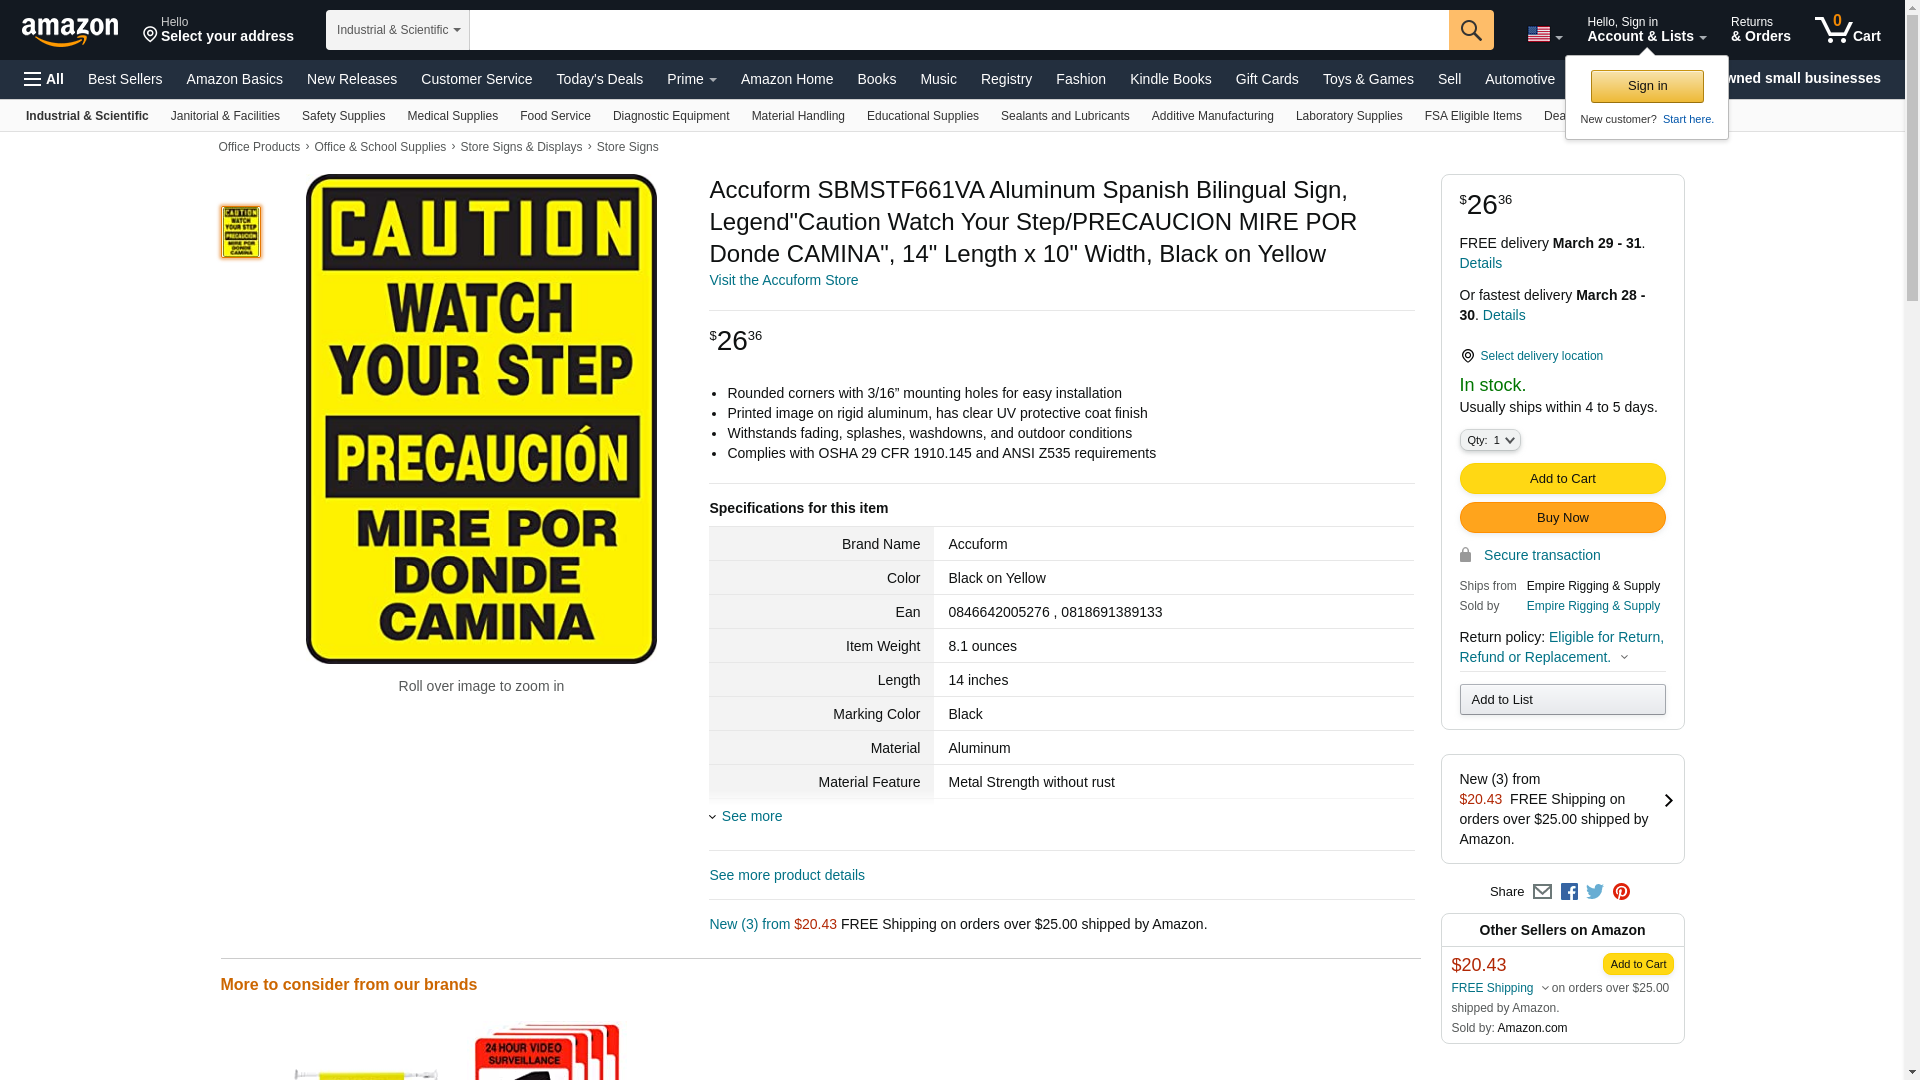The image size is (1920, 1080).
Task: Open Today's Deals menu item
Action: [600, 79]
